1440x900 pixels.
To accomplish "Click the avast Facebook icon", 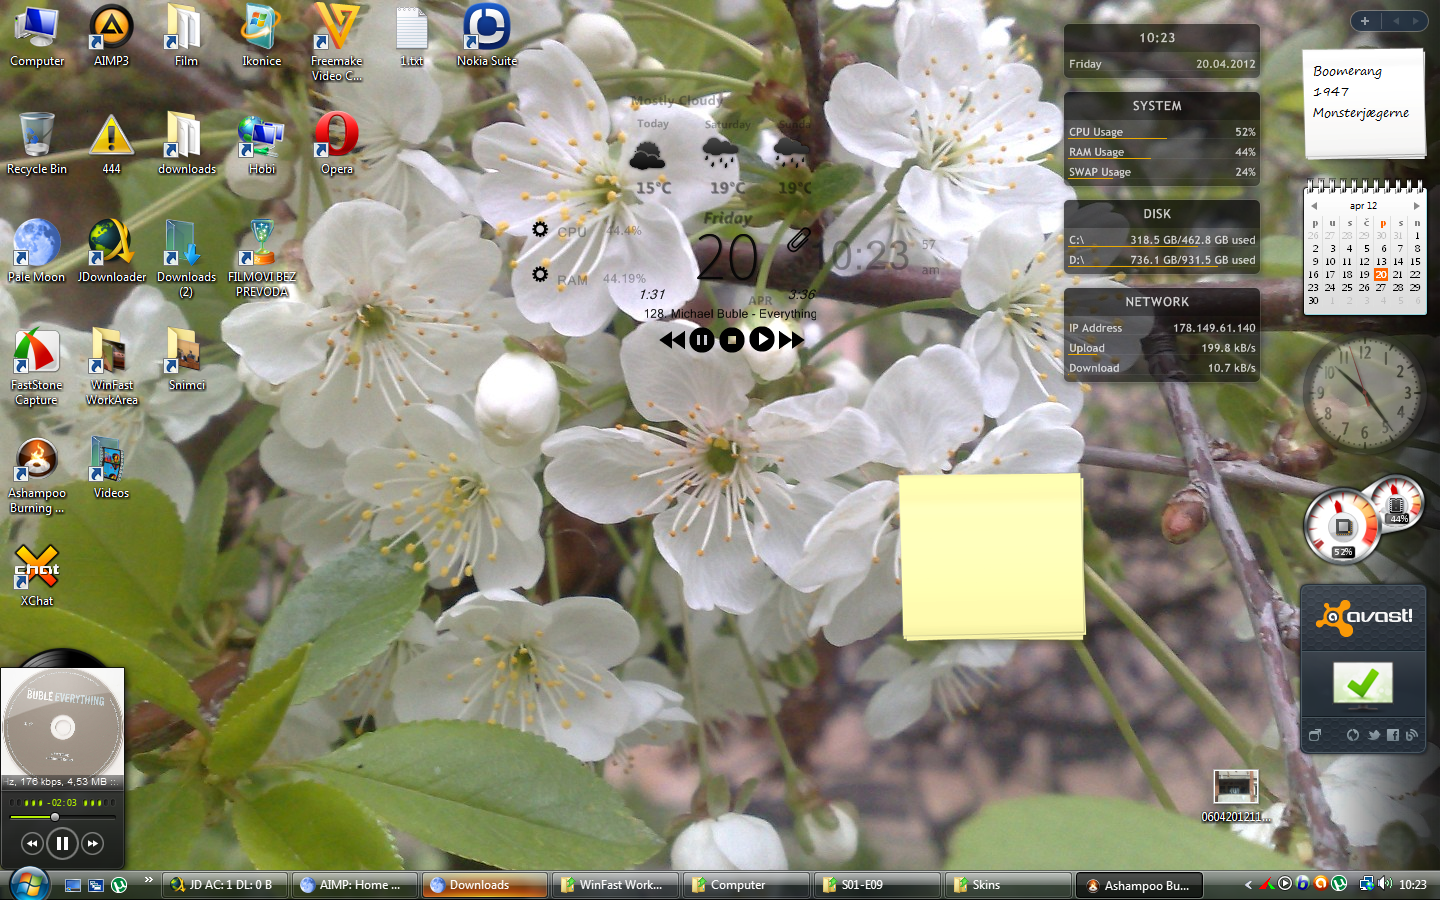I will coord(1393,735).
